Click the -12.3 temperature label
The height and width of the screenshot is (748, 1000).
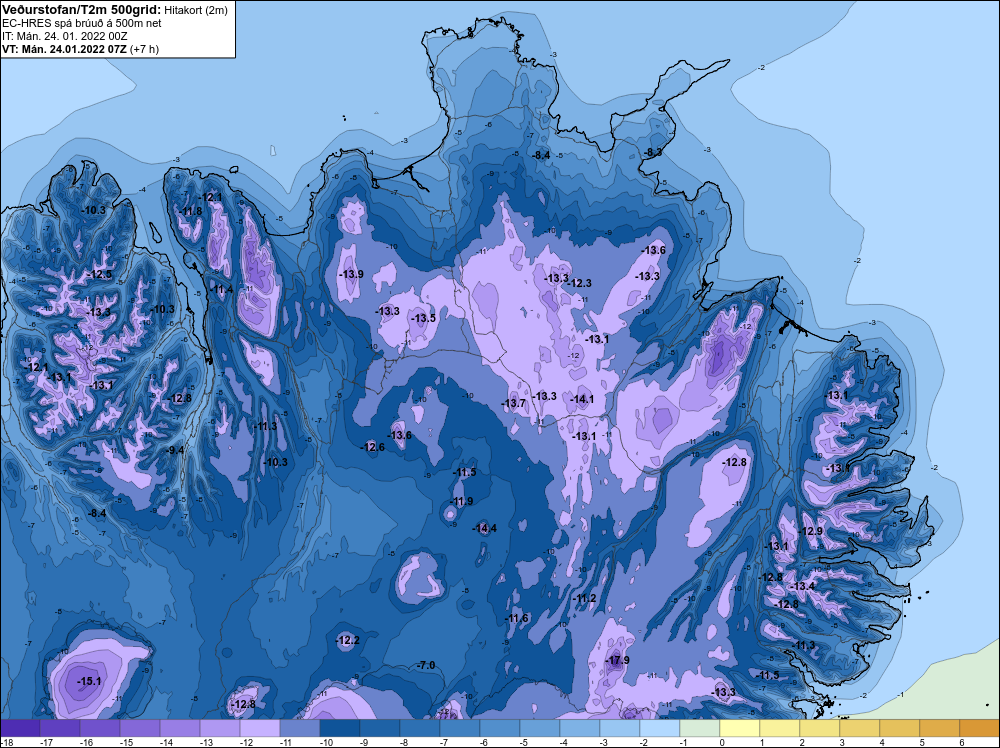click(x=580, y=283)
